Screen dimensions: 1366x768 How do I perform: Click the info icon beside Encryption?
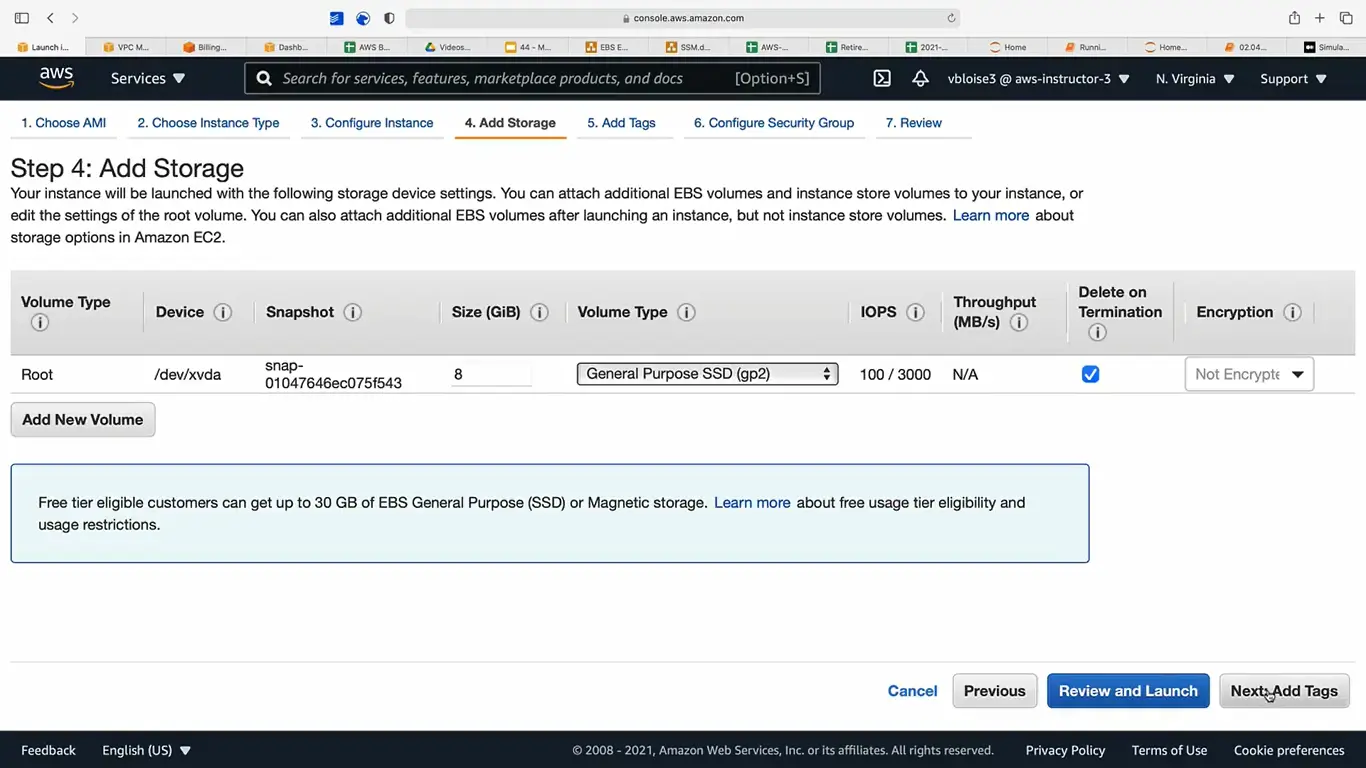pos(1292,312)
